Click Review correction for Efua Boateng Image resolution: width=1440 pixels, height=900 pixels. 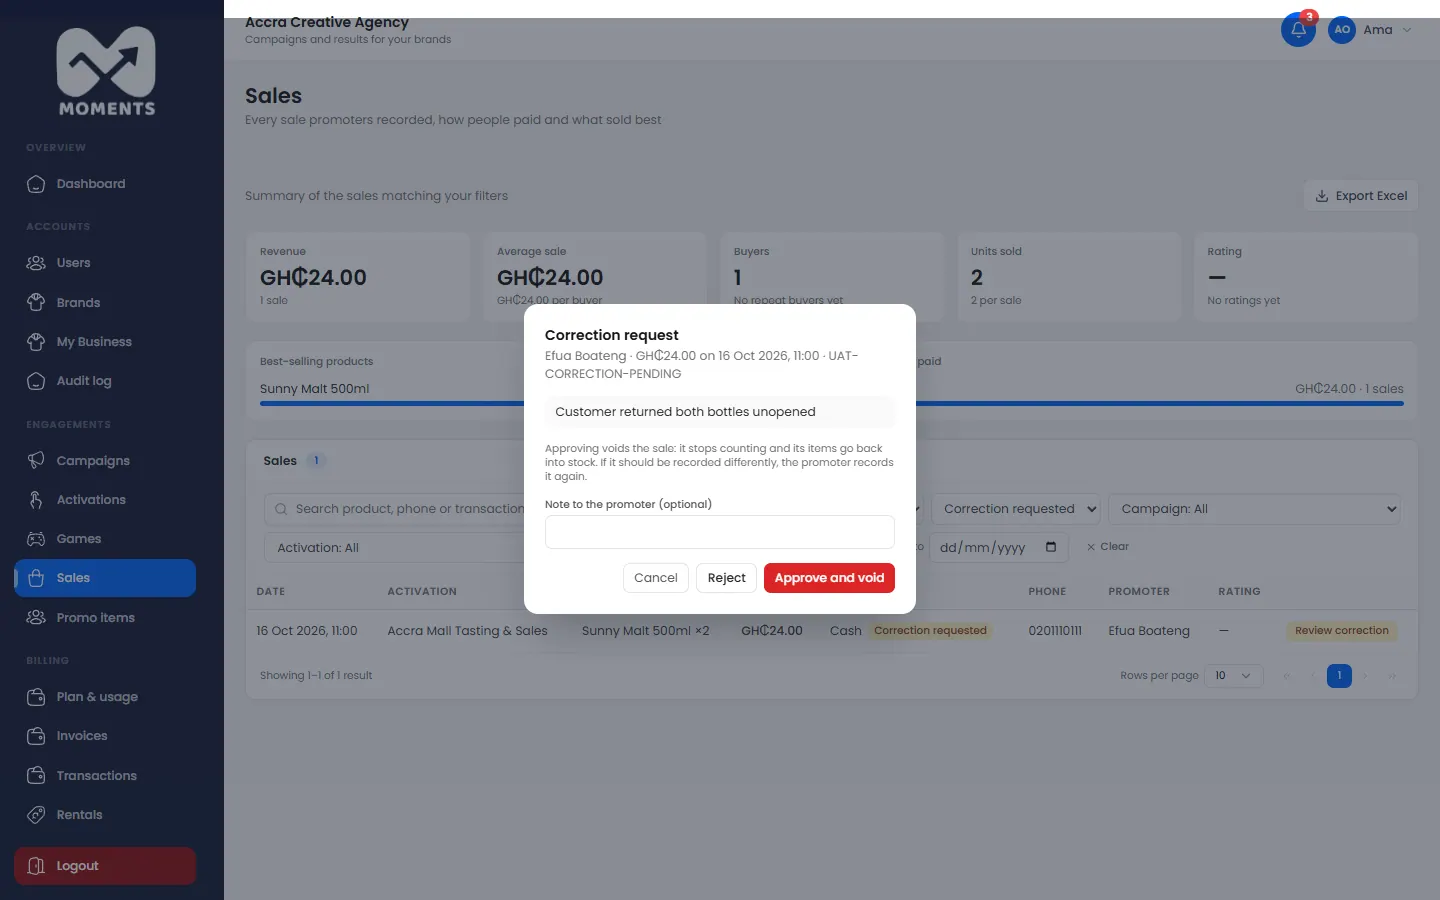pos(1342,631)
